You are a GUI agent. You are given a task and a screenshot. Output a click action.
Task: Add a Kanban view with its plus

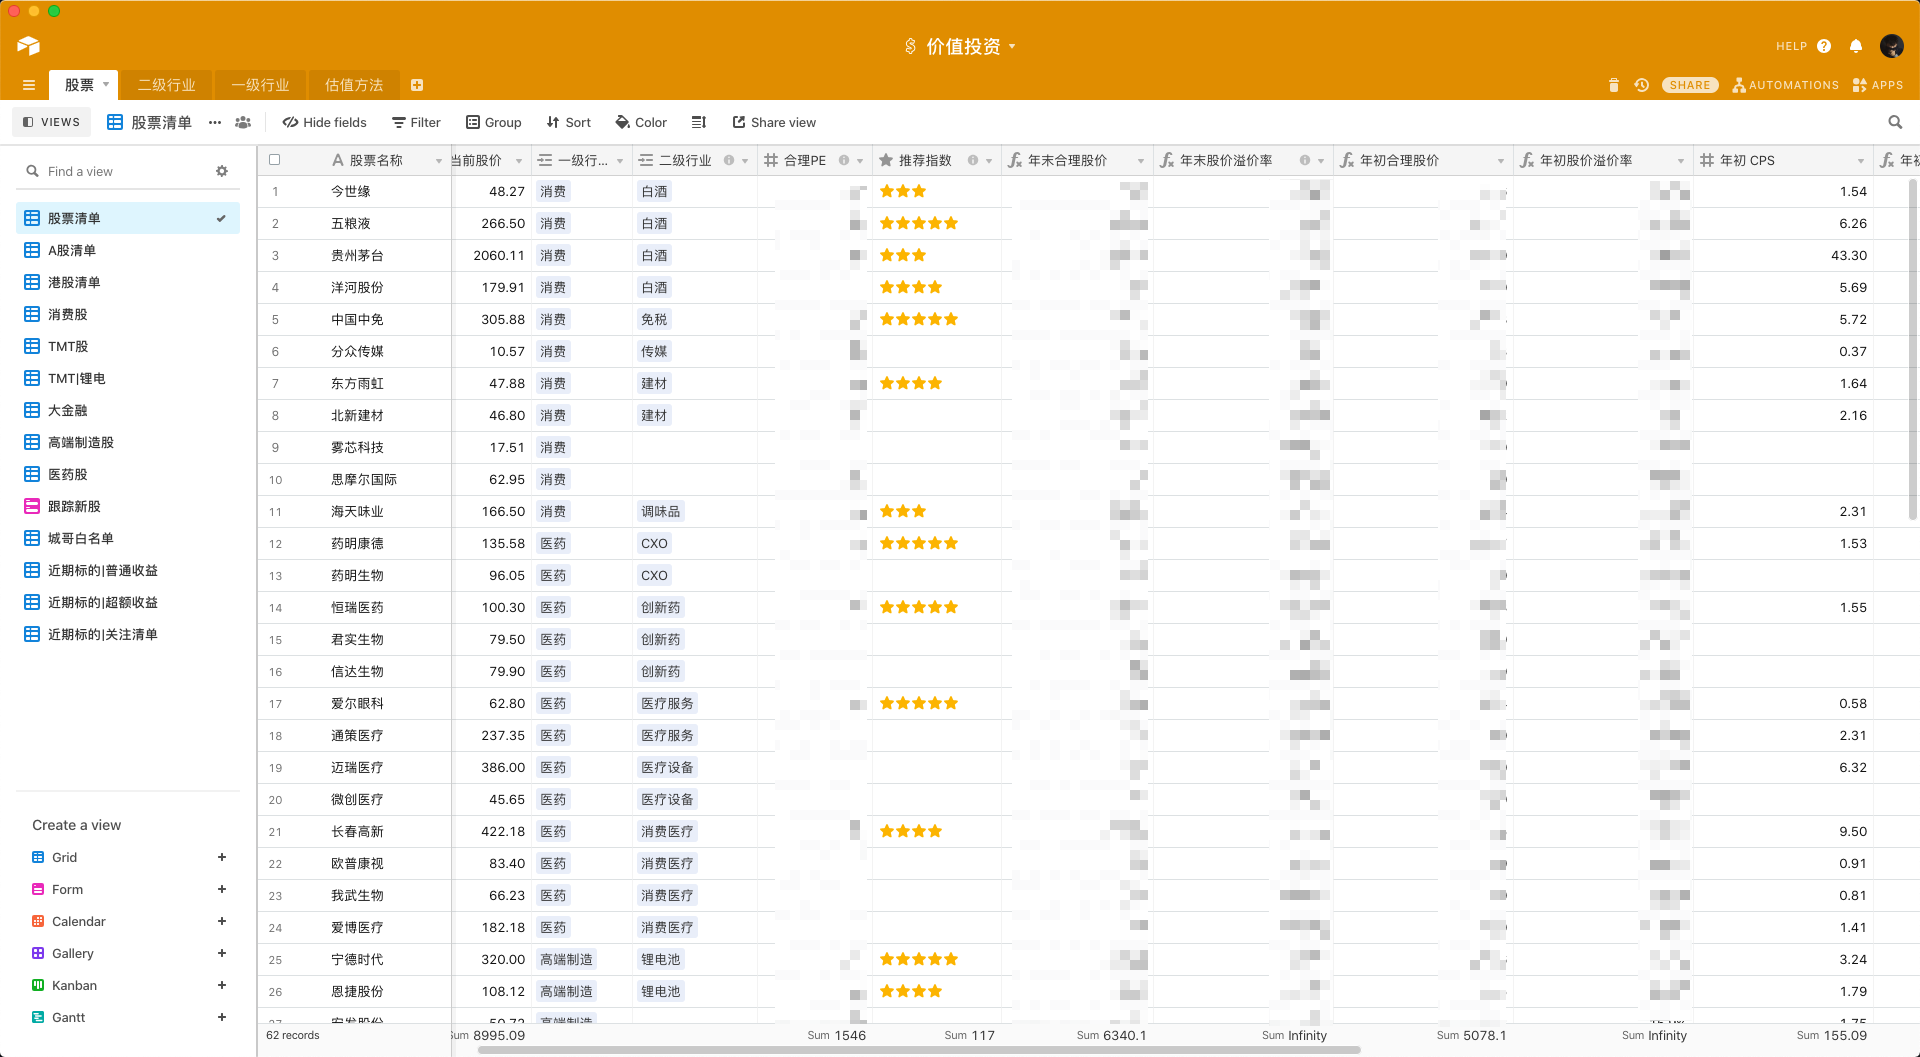[x=222, y=986]
